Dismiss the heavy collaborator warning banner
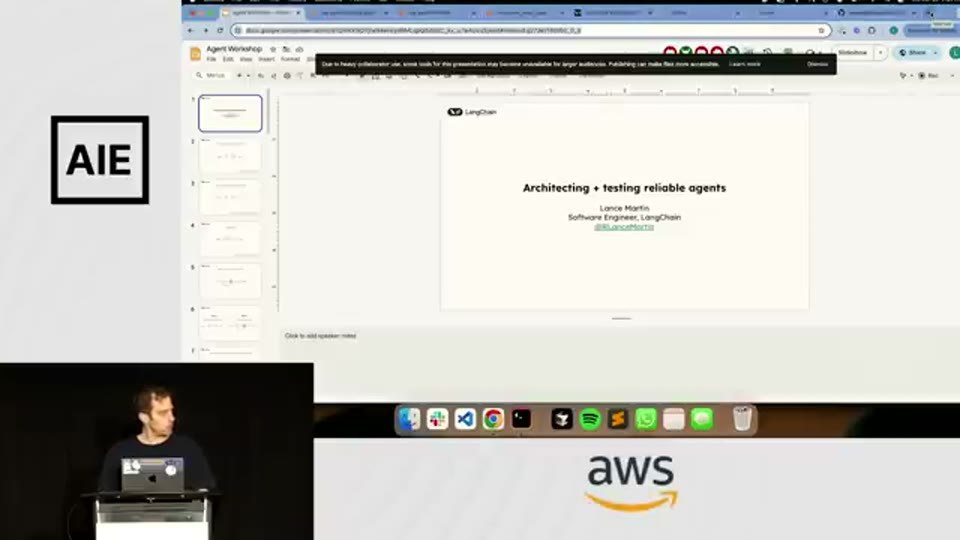Image resolution: width=960 pixels, height=540 pixels. point(817,64)
